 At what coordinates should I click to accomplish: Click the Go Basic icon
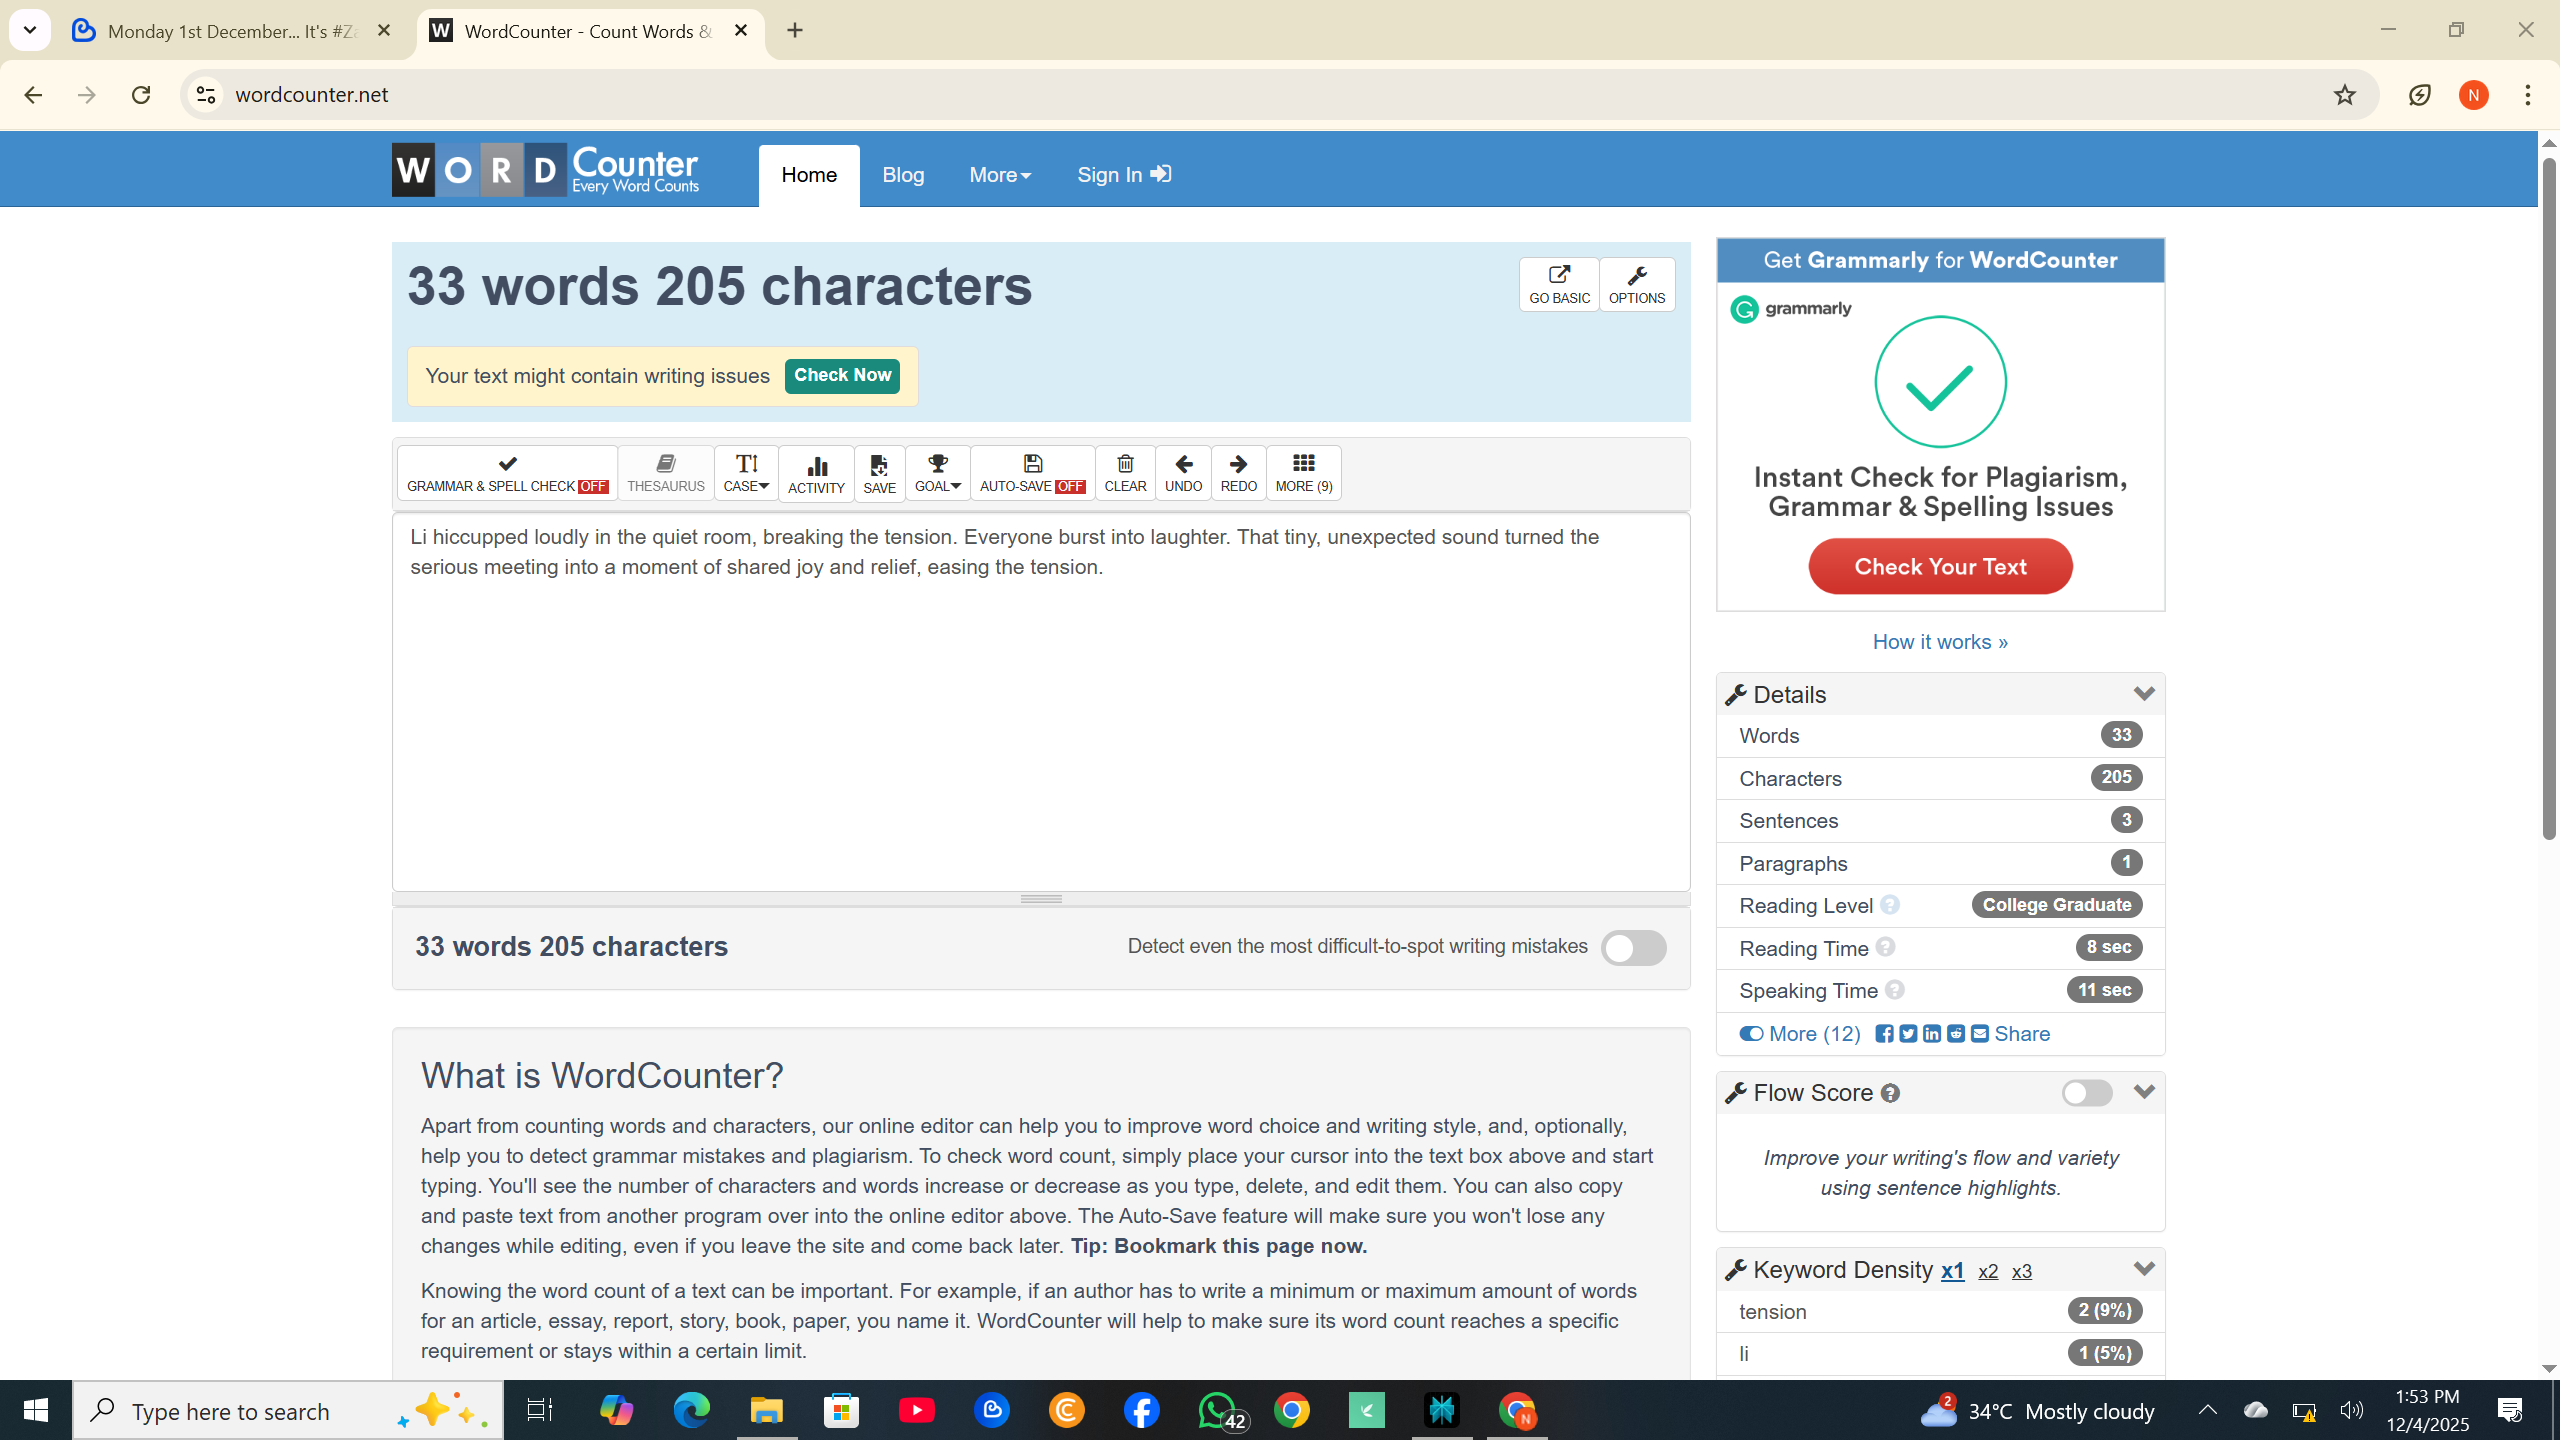click(1559, 284)
